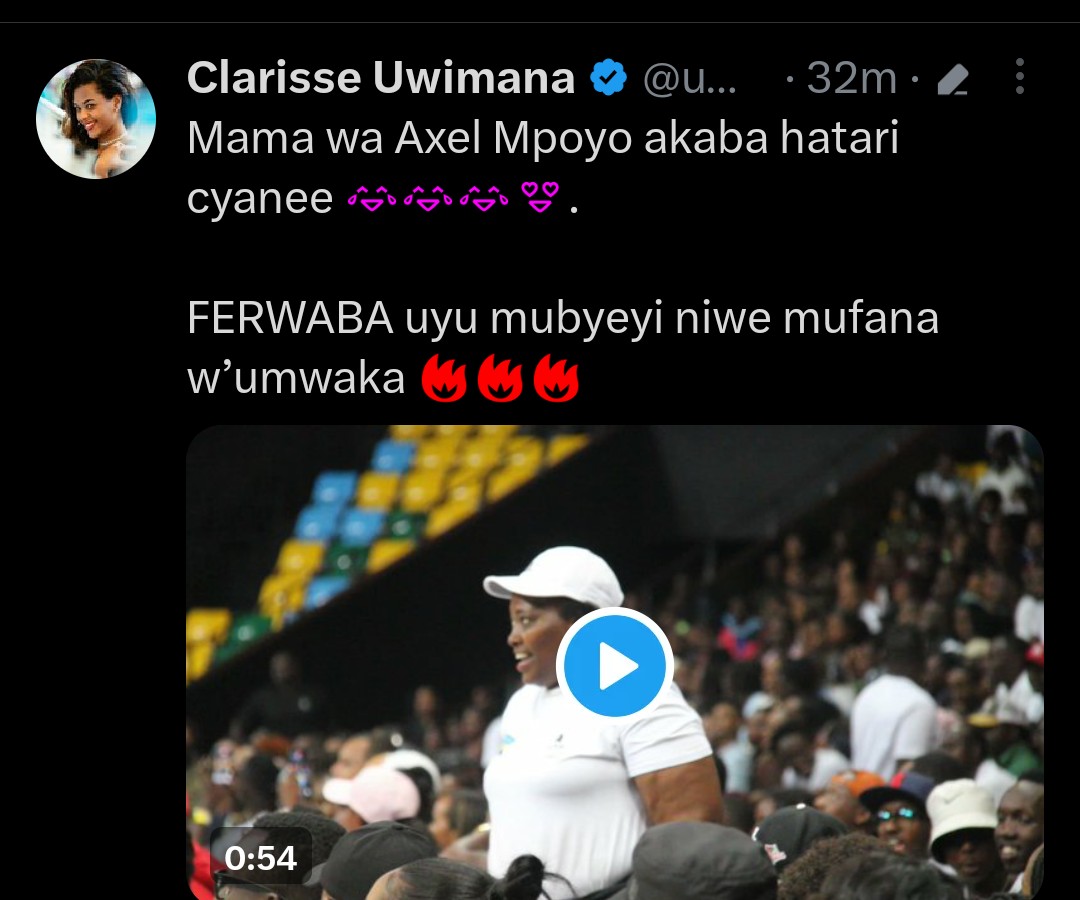Click the middle red fire emoji
The width and height of the screenshot is (1080, 900).
(x=500, y=377)
